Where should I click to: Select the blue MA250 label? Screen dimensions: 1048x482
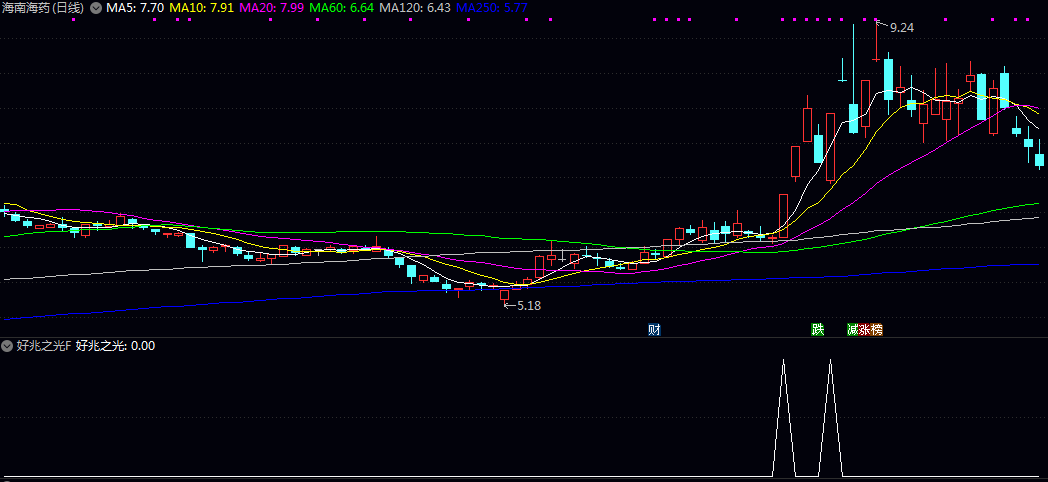pos(491,8)
